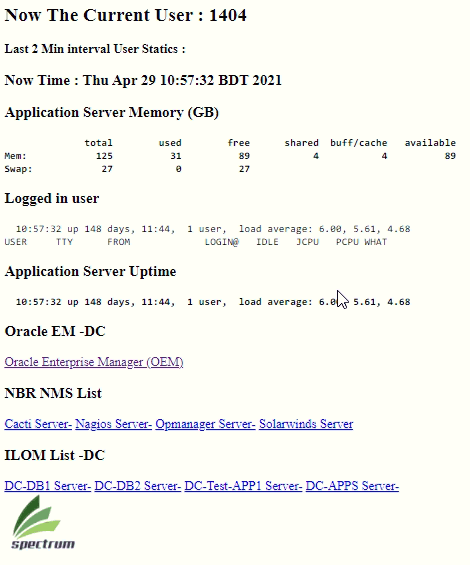Click the Application Server Memory (GB) heading
The image size is (470, 565).
point(112,112)
